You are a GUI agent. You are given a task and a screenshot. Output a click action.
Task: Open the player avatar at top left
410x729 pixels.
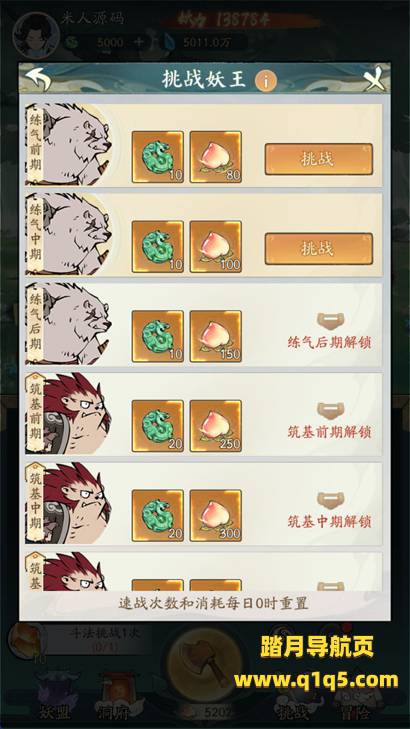point(35,34)
